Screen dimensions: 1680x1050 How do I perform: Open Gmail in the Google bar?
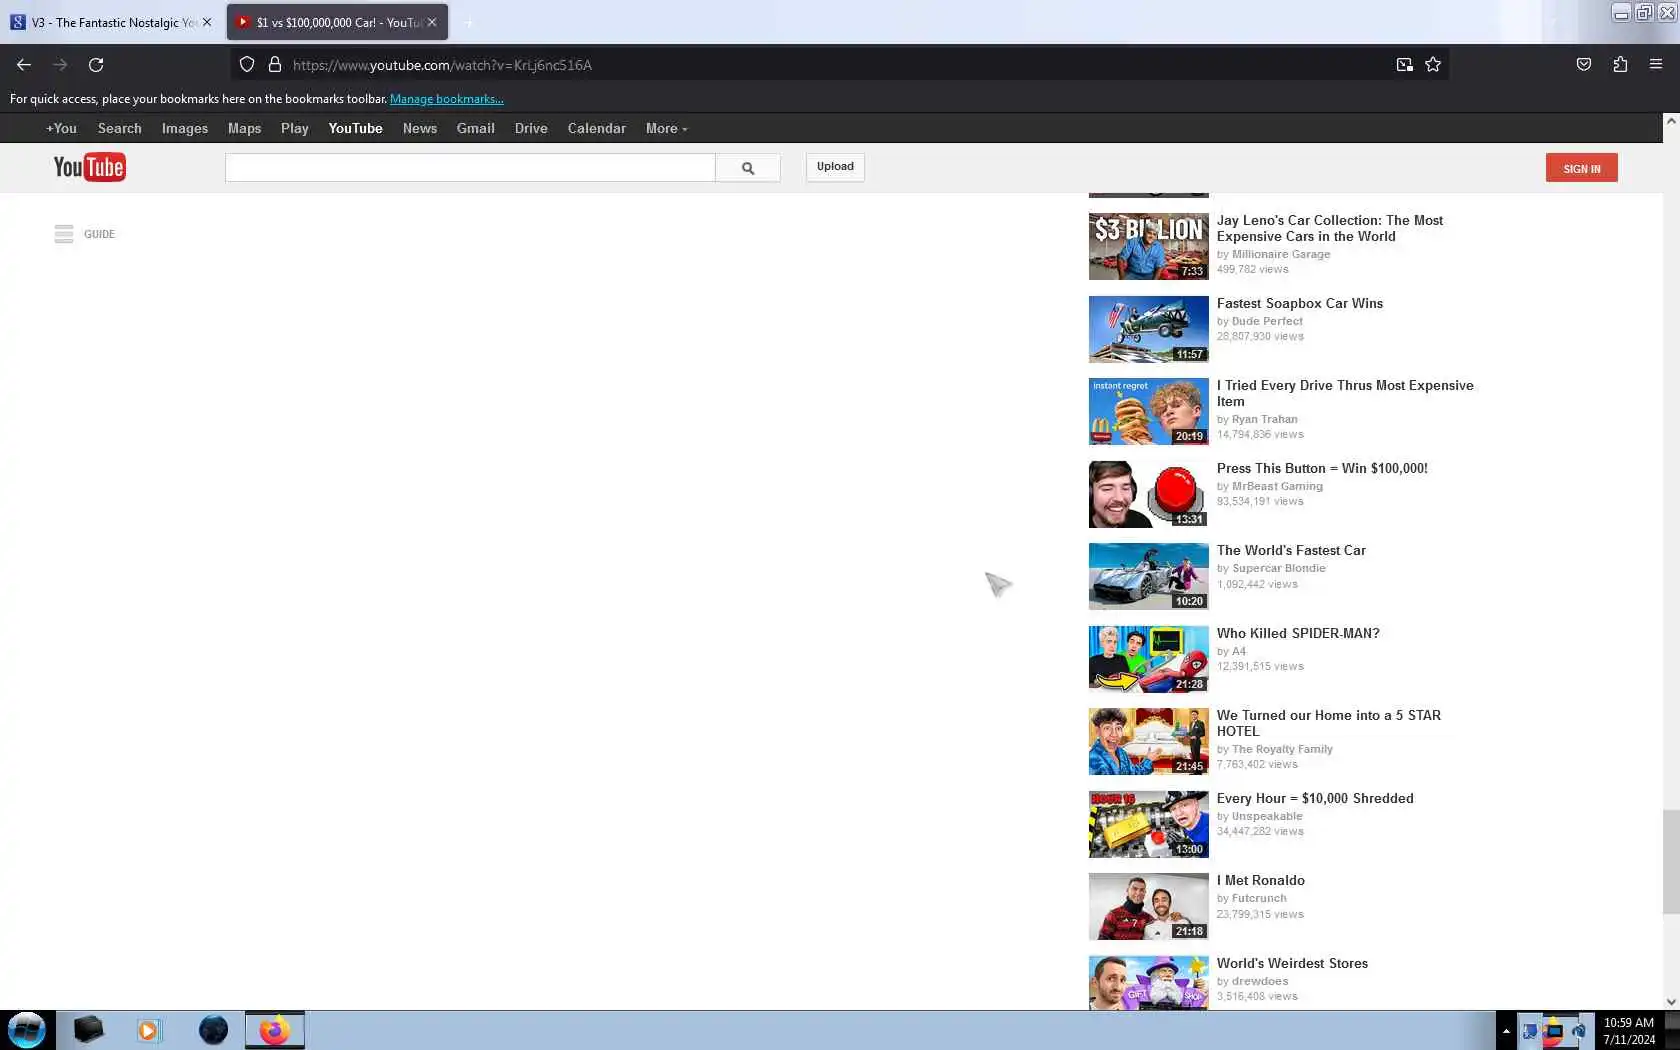[476, 128]
